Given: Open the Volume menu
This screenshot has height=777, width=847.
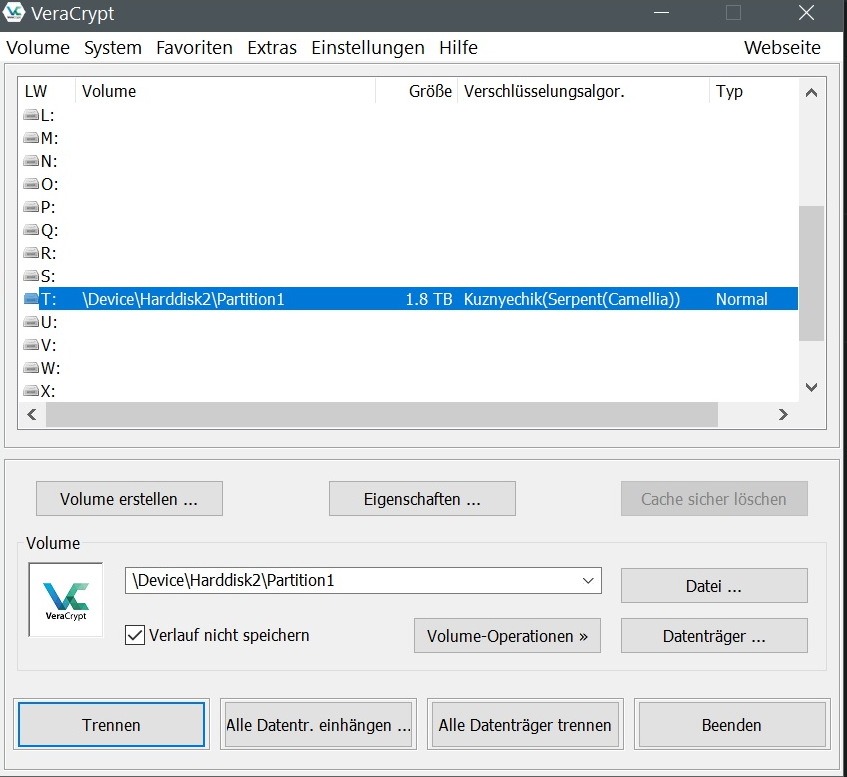Looking at the screenshot, I should [38, 48].
